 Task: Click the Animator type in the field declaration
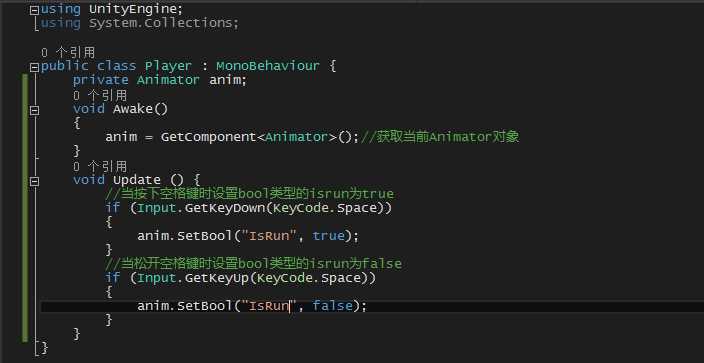coord(168,80)
